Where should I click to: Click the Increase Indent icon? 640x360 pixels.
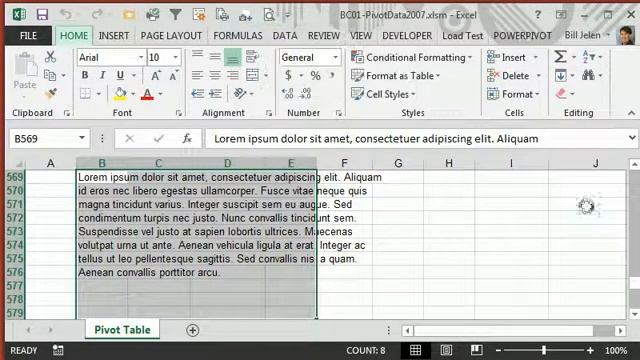215,94
